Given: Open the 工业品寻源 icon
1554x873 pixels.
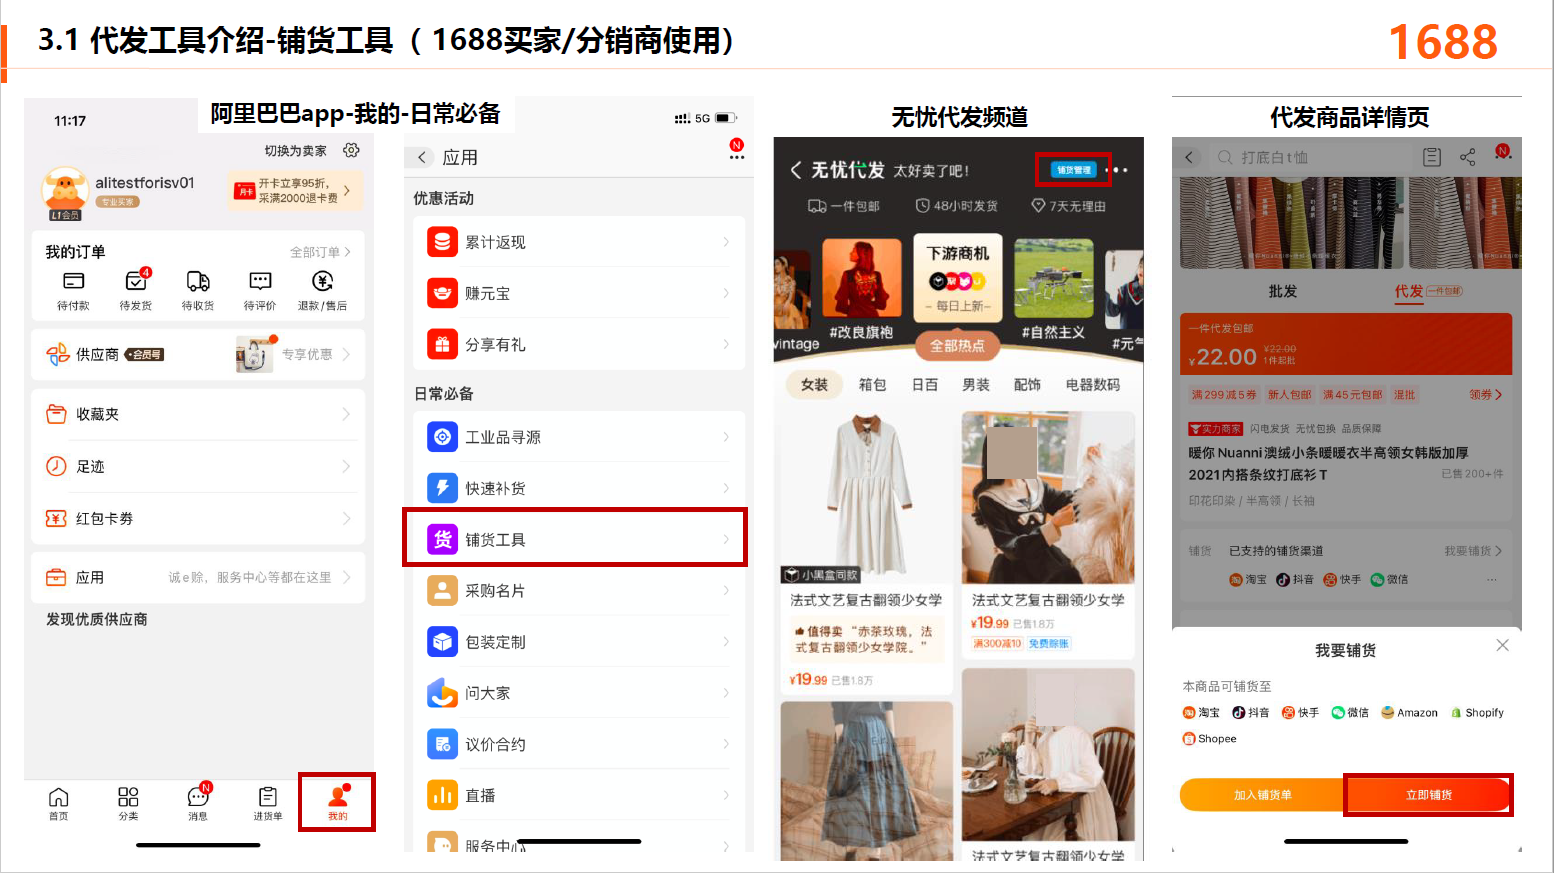Looking at the screenshot, I should coord(442,437).
